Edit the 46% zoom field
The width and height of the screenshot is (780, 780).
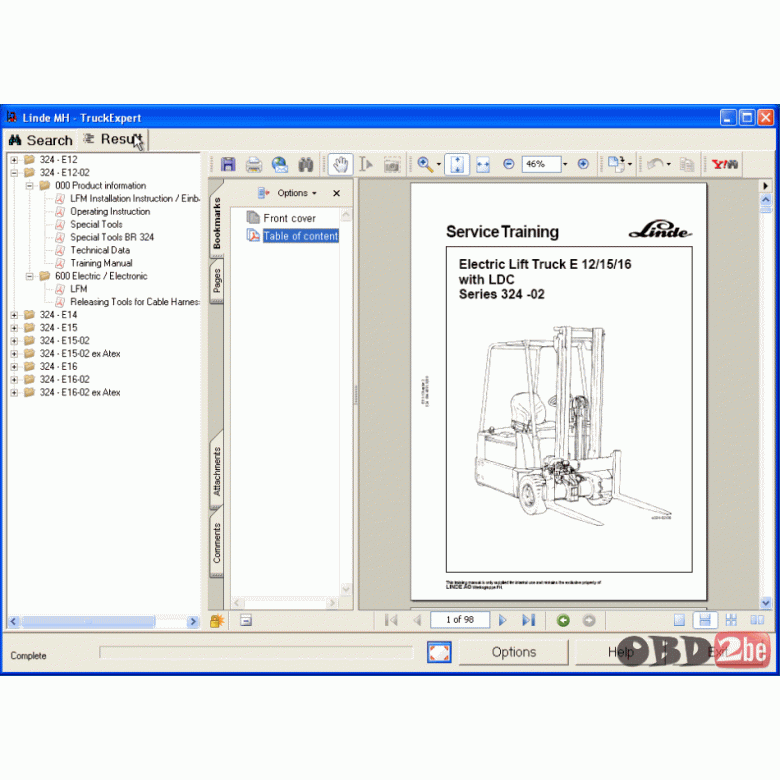[x=541, y=164]
